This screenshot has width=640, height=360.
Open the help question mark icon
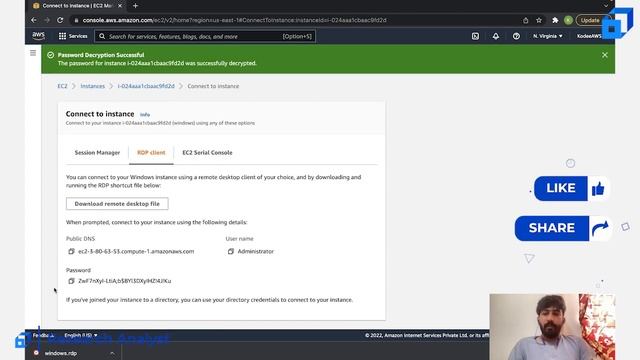(516, 36)
